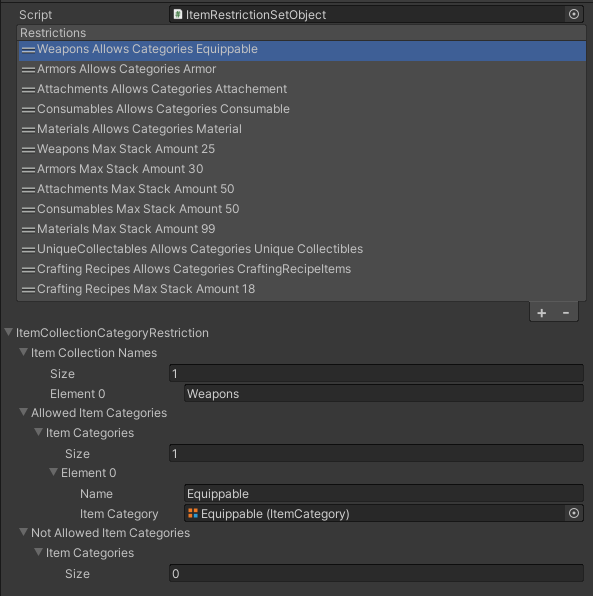Collapse the ItemCollectionCategoryRestriction foldout

click(8, 332)
